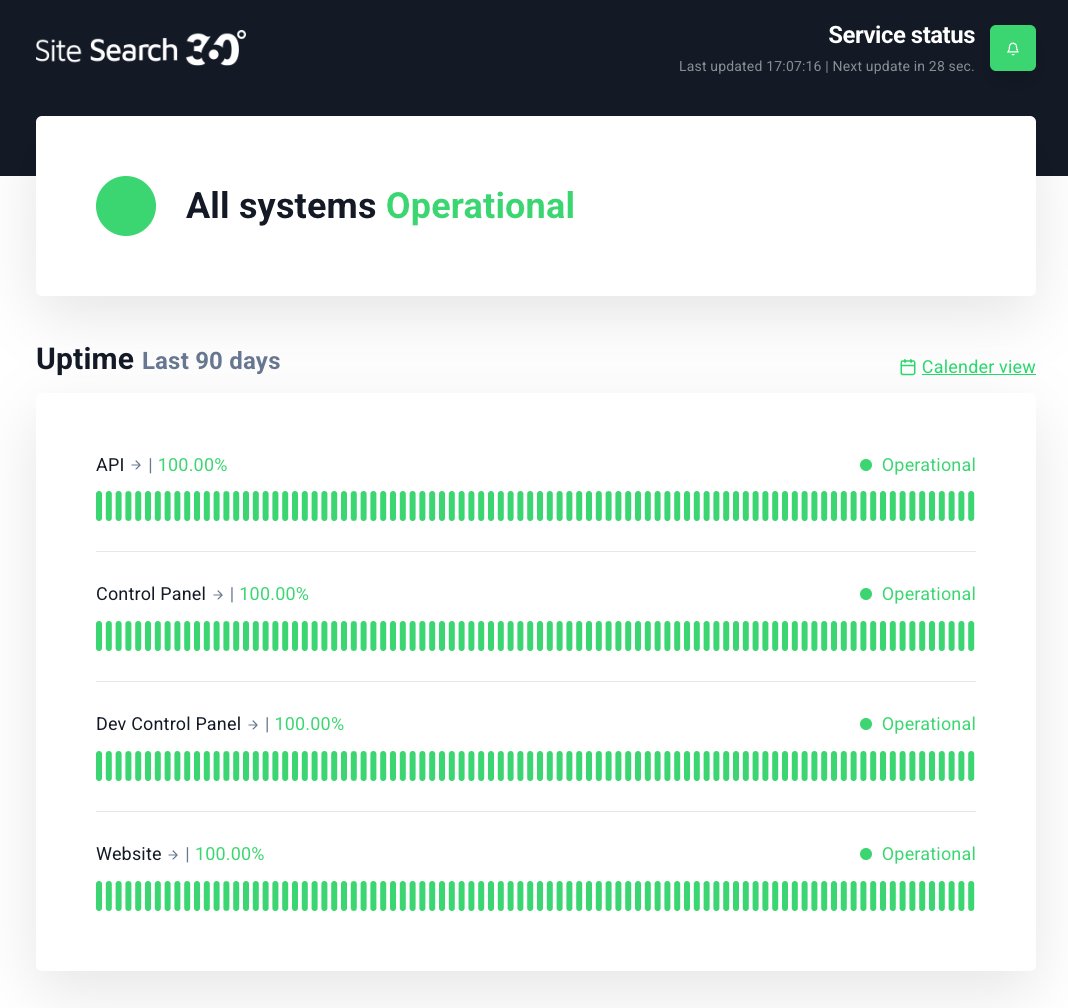Click the Operational status on the Website row
Image resolution: width=1068 pixels, height=1008 pixels.
[928, 854]
